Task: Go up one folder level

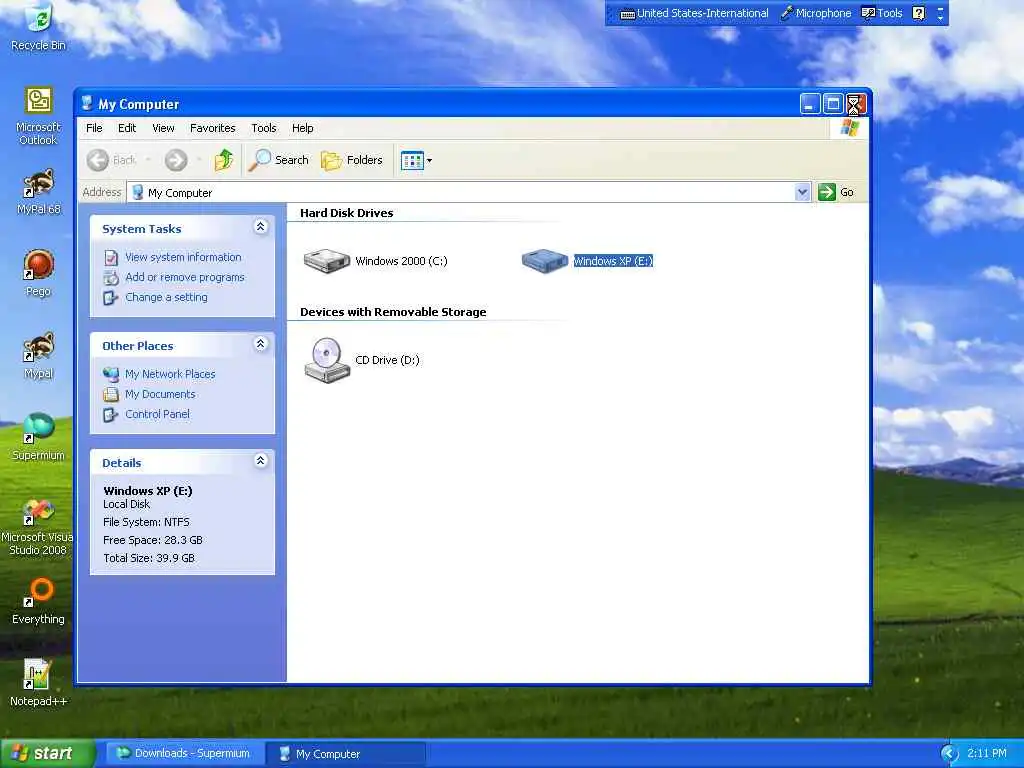Action: (x=224, y=160)
